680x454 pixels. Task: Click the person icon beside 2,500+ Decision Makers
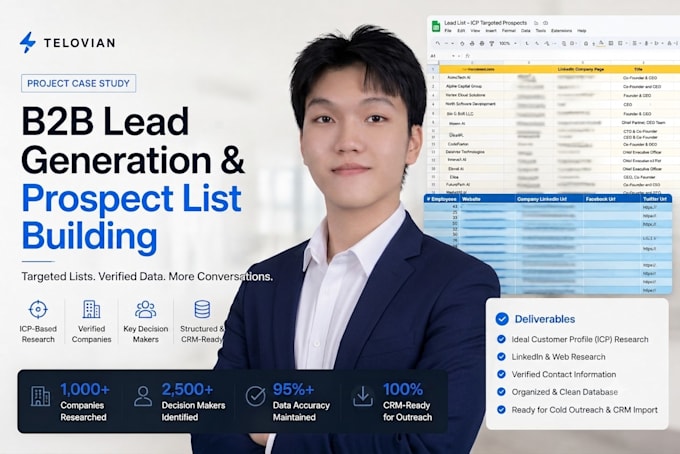pos(143,396)
